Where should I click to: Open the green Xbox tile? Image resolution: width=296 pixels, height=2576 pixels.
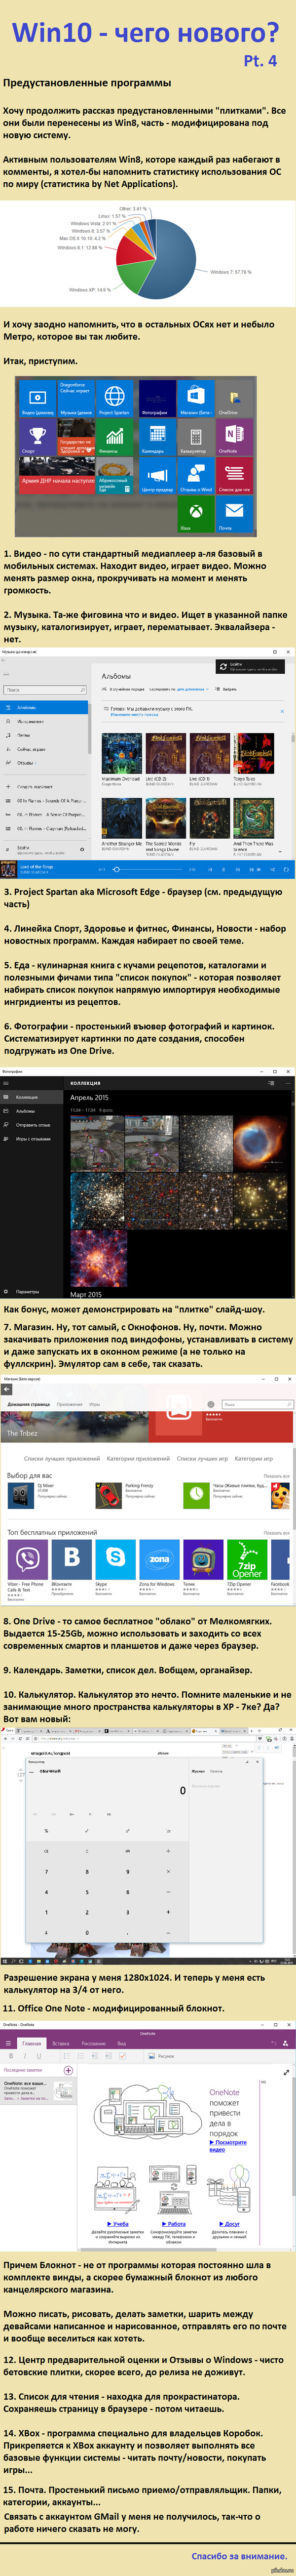click(x=195, y=514)
